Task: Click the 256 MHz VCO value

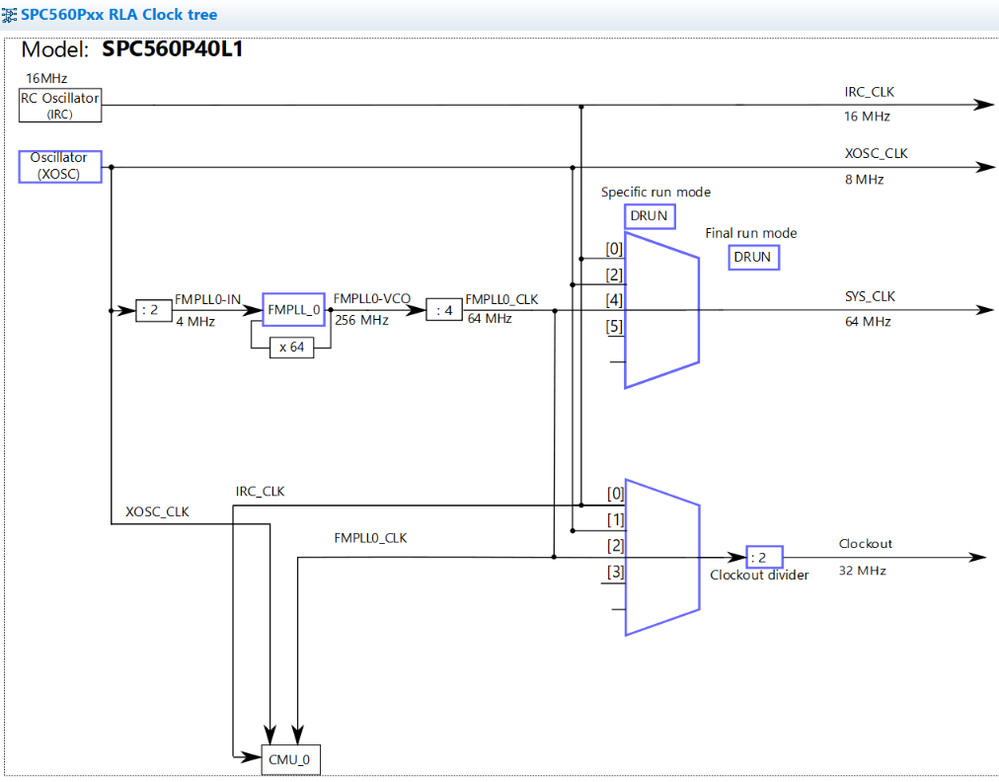Action: tap(362, 320)
